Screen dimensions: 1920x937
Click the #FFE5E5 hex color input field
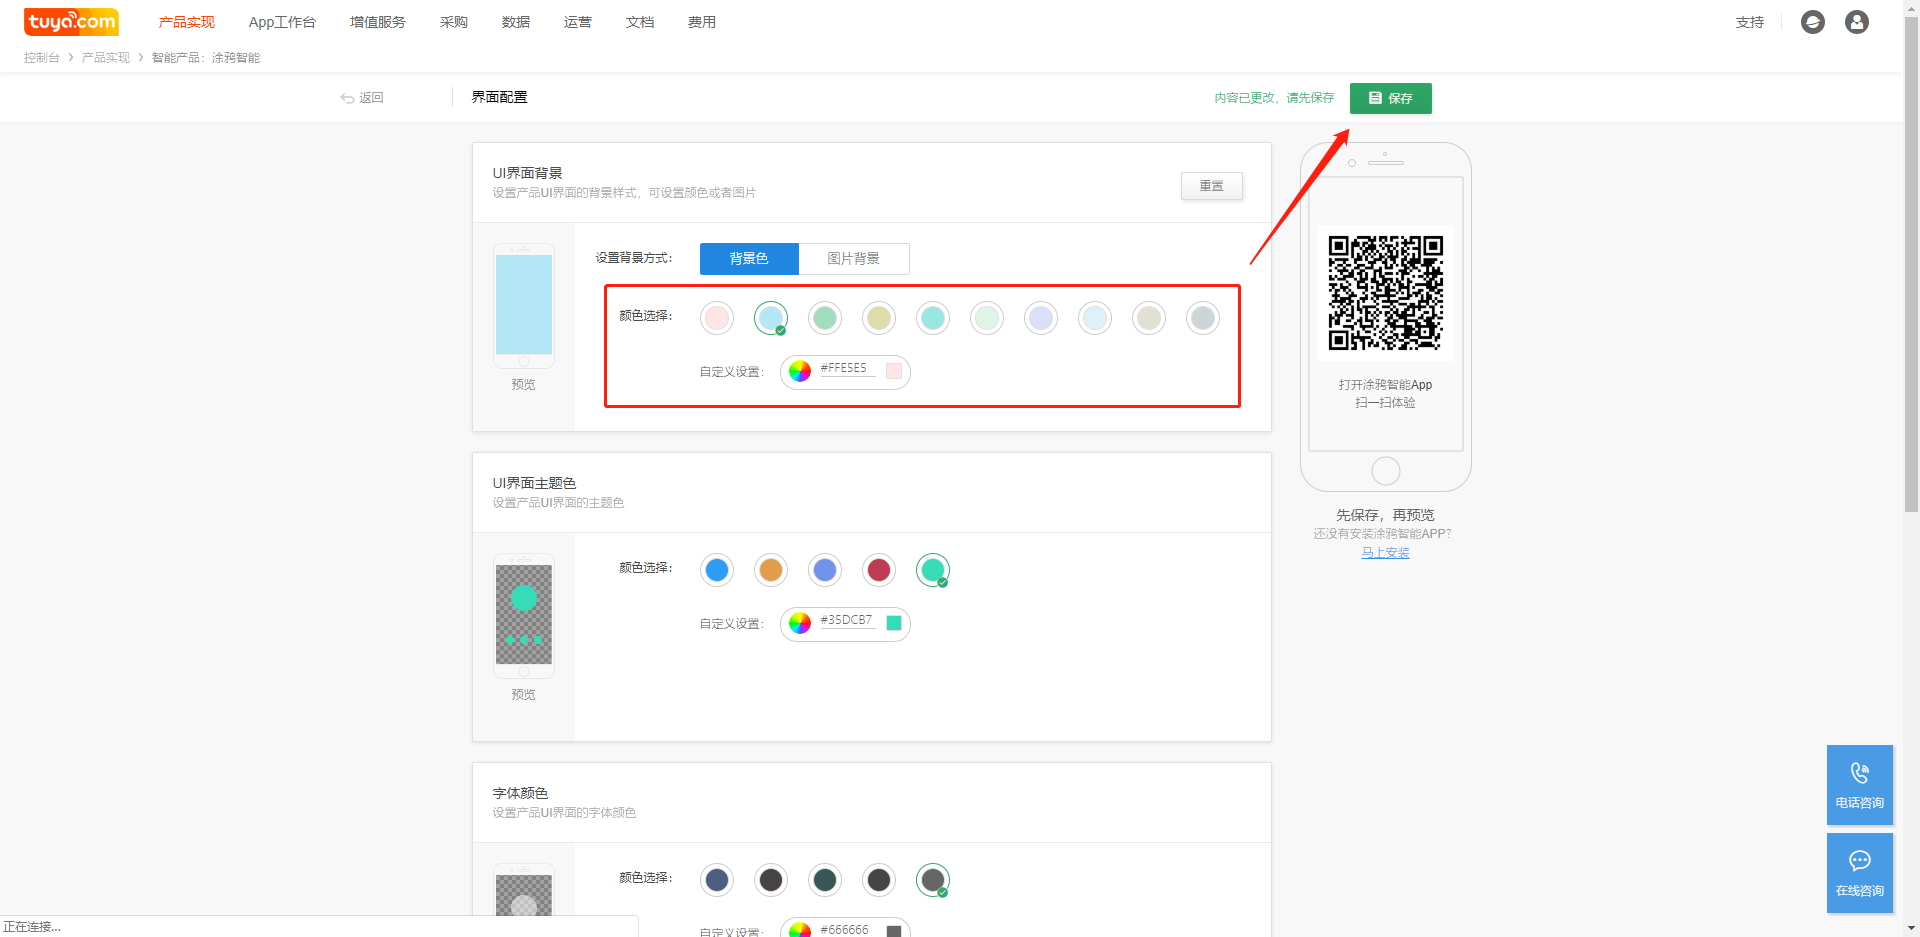[x=845, y=369]
